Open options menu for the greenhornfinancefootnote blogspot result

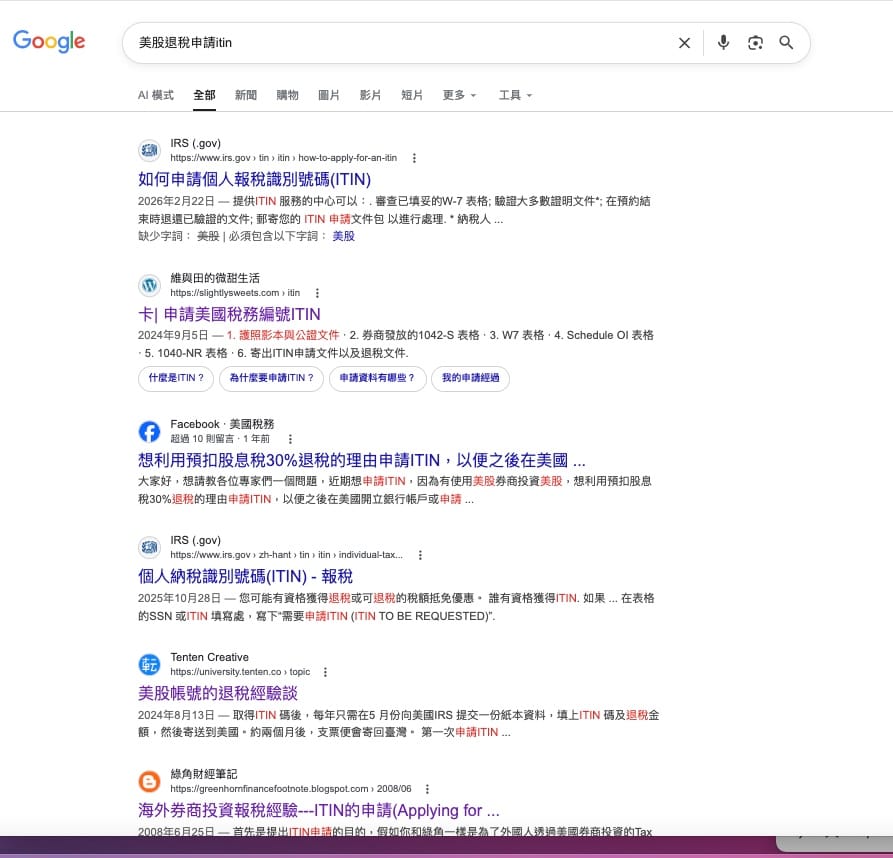click(427, 789)
